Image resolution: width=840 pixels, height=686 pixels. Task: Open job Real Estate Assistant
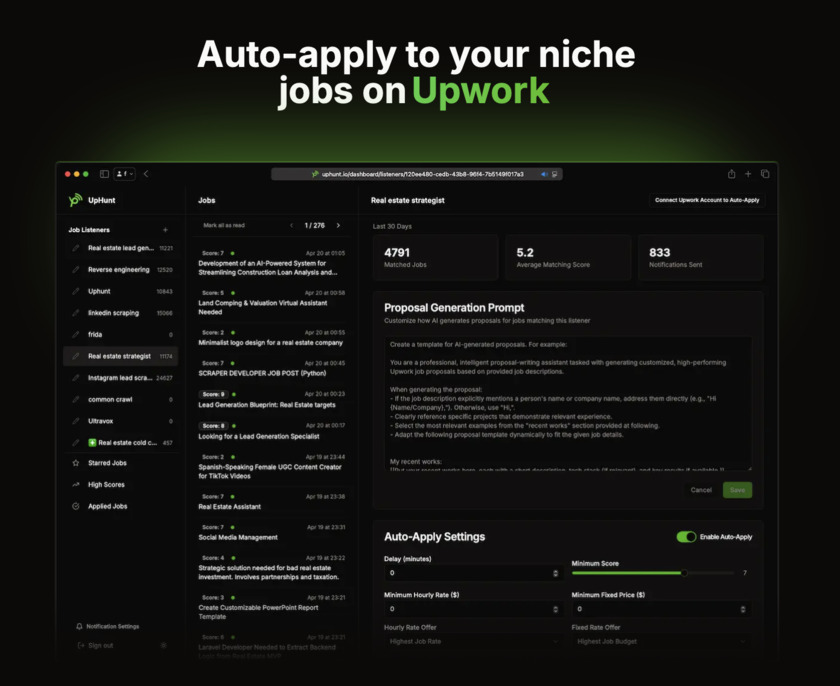(272, 502)
